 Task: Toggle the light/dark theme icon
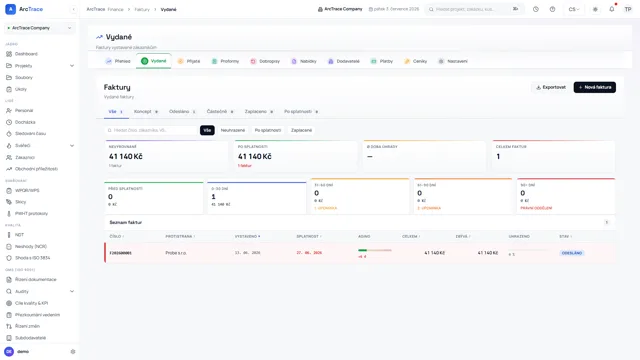tap(595, 9)
